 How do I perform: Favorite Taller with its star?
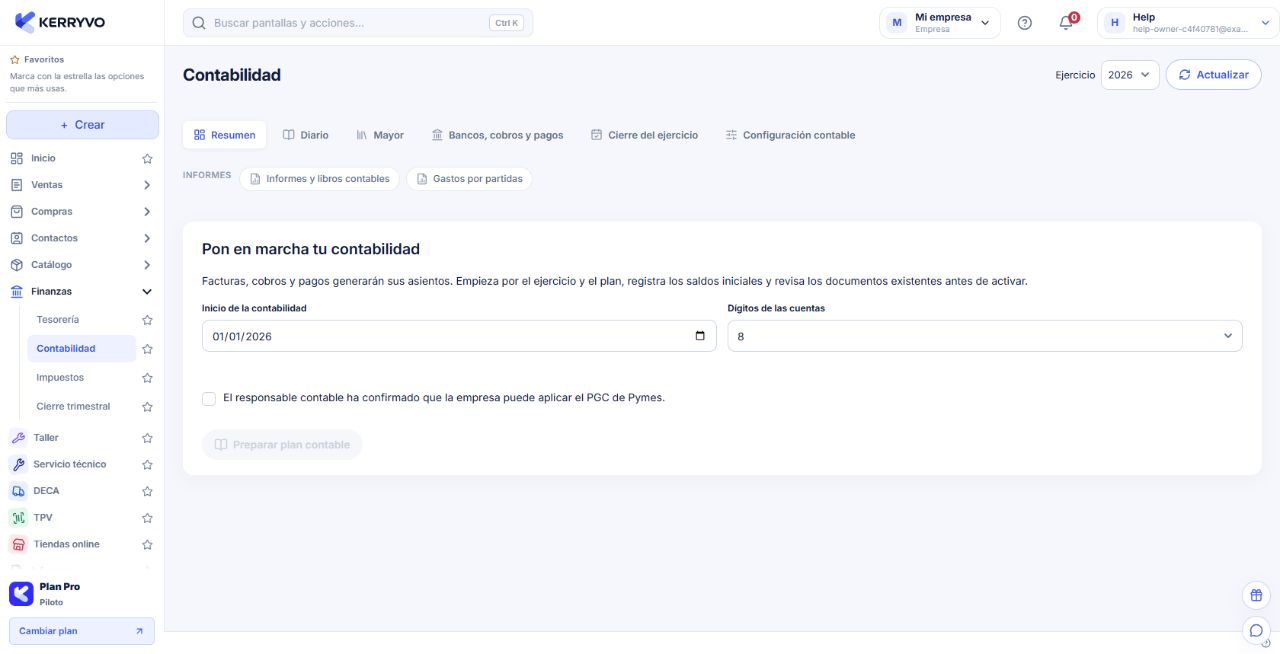tap(147, 438)
